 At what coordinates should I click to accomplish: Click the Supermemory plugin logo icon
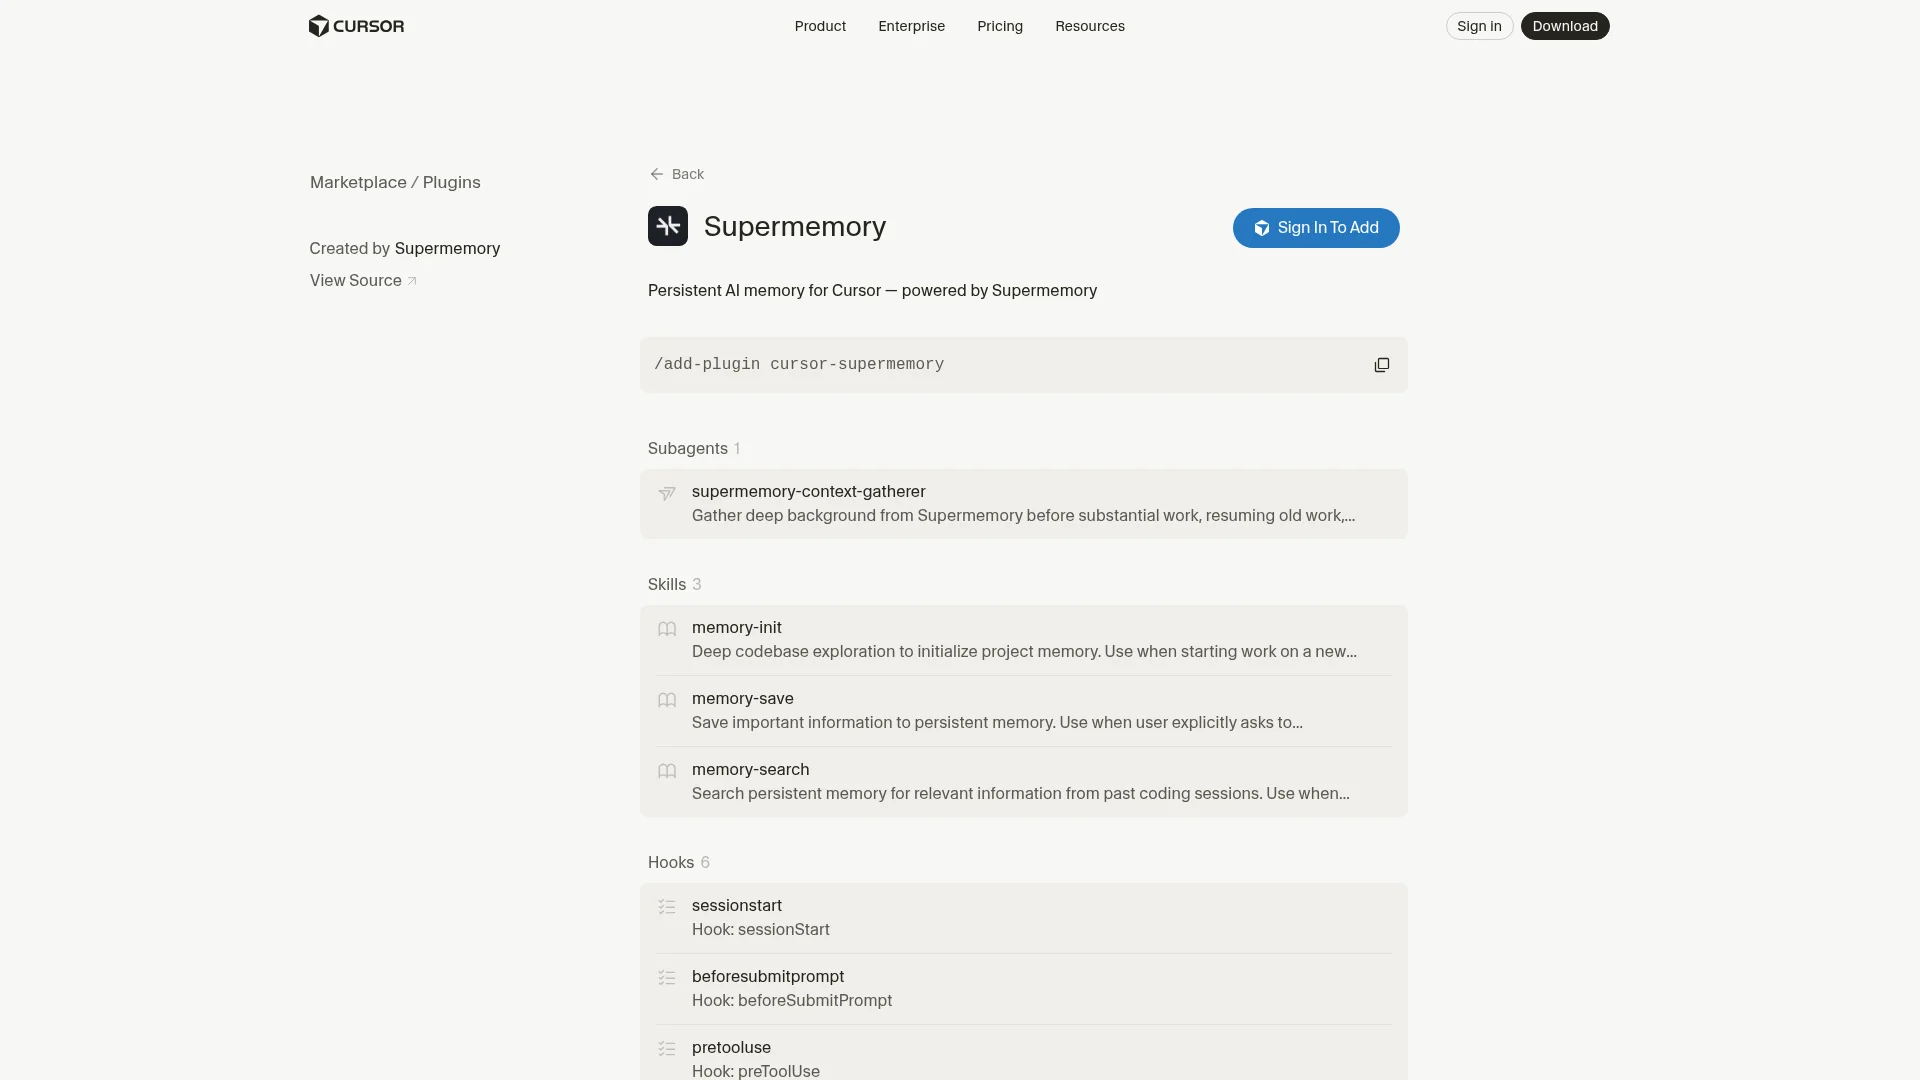[668, 226]
